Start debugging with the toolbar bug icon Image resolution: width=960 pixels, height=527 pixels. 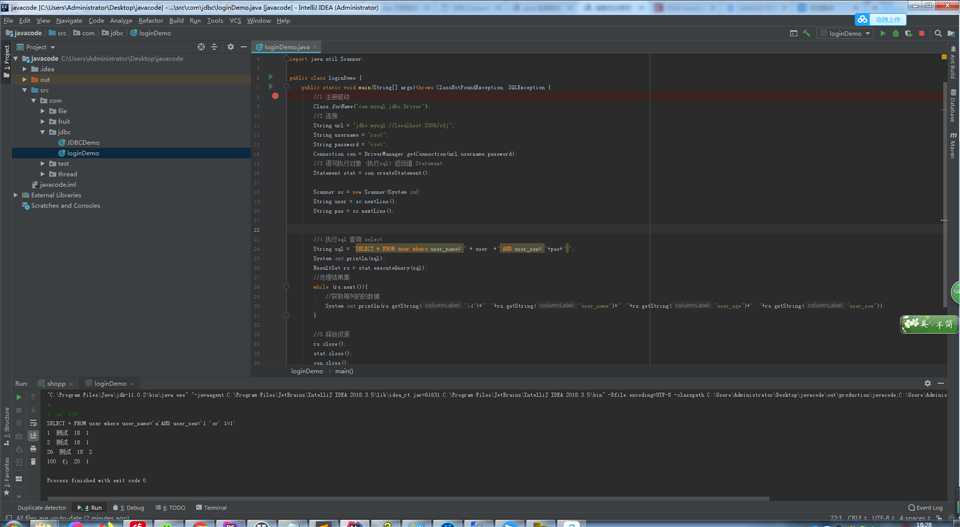[x=896, y=34]
